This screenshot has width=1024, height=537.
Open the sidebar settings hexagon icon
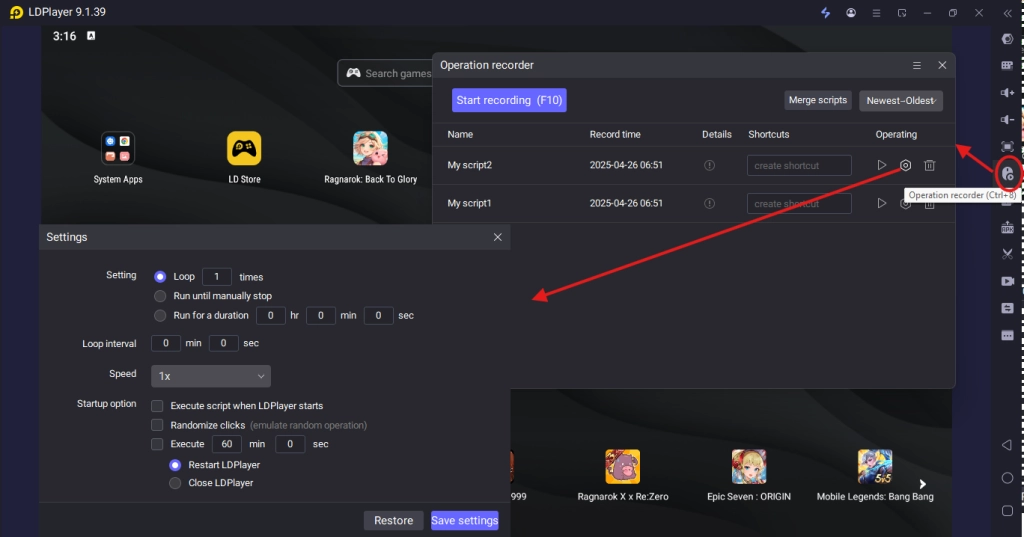(1008, 39)
